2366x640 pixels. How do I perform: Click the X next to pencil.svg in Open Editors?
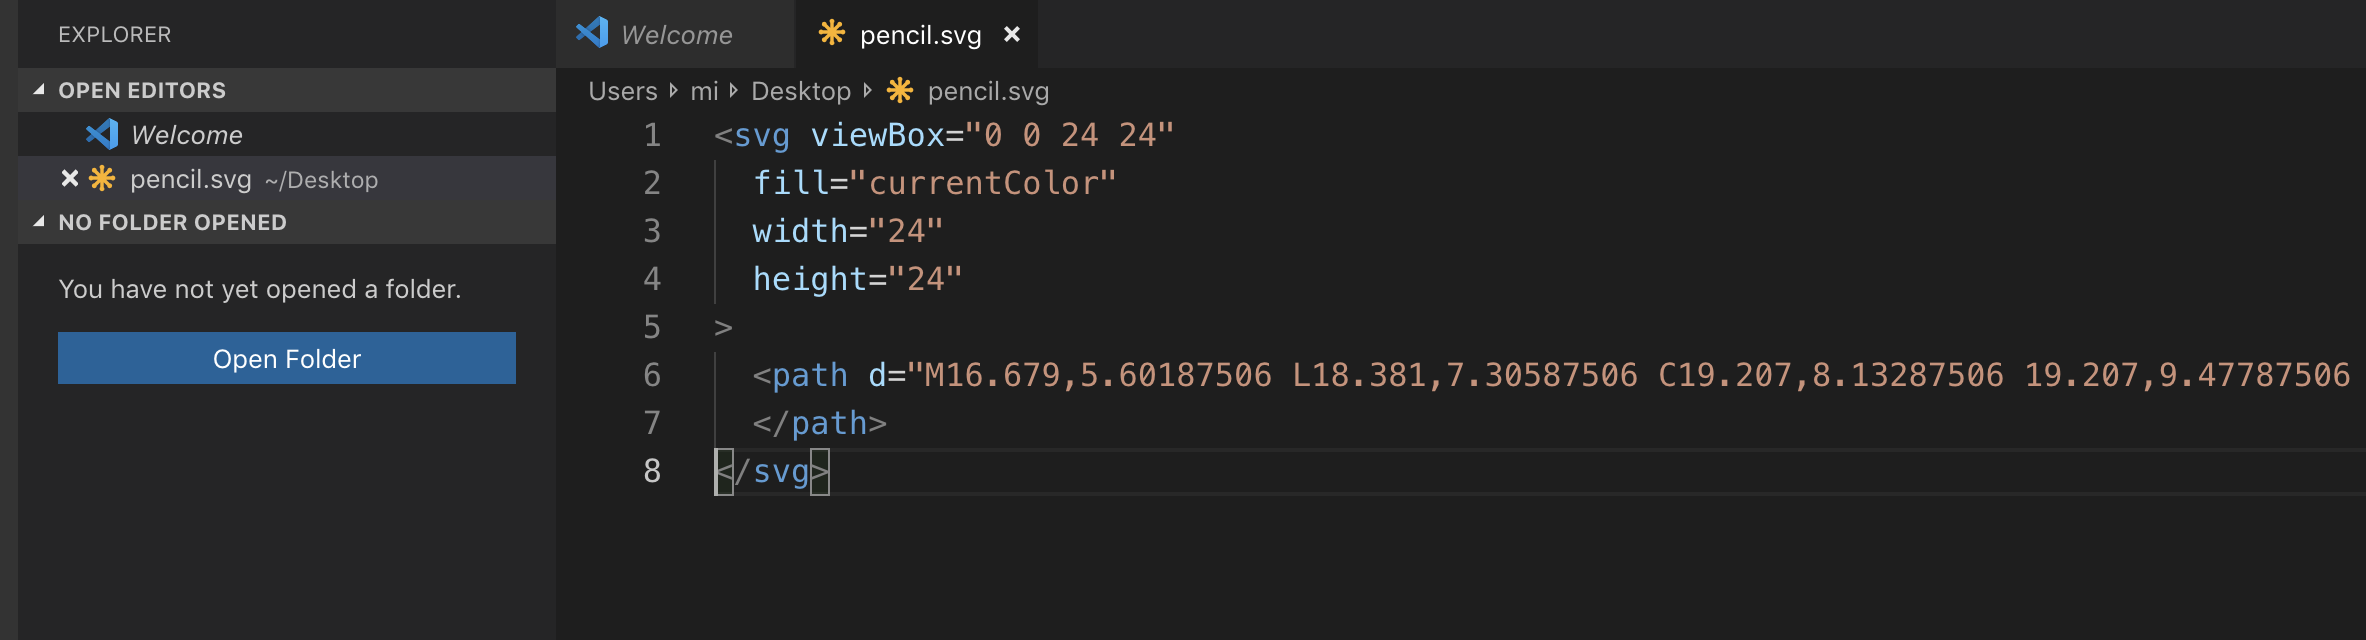pyautogui.click(x=69, y=179)
